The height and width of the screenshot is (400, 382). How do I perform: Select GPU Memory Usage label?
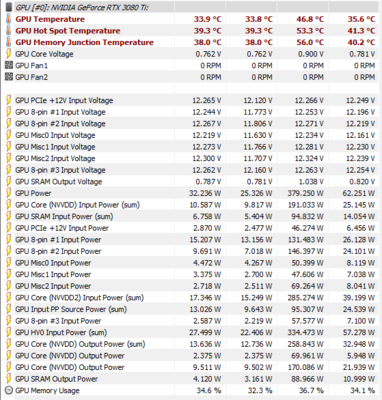47,390
